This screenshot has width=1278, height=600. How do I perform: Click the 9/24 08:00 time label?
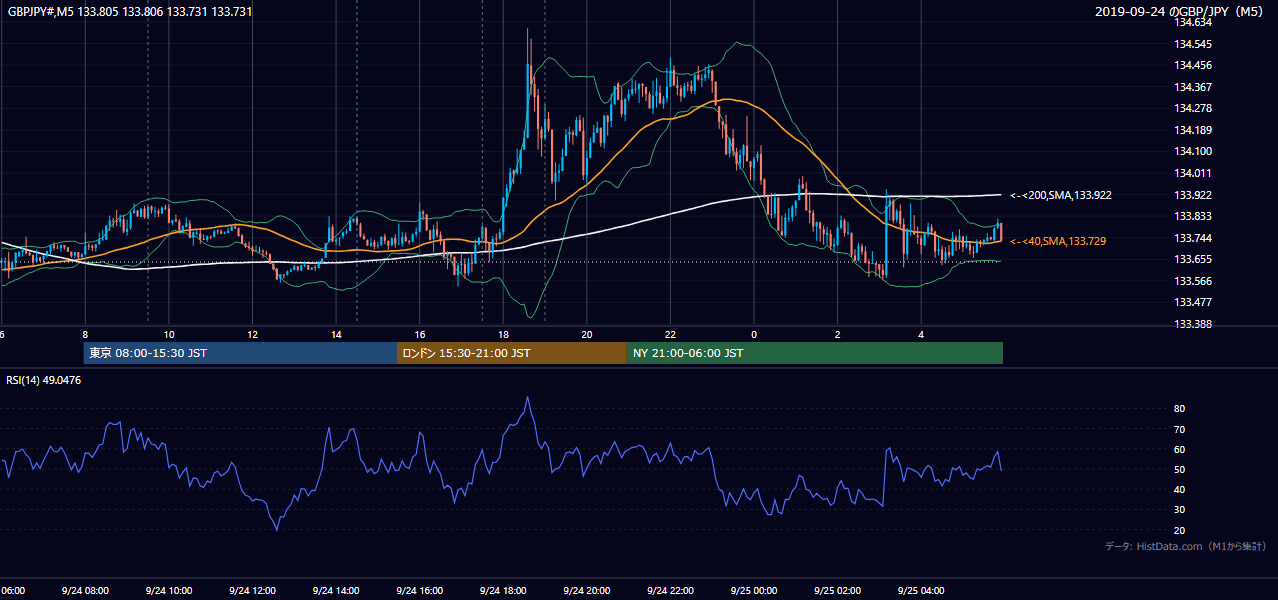coord(85,591)
